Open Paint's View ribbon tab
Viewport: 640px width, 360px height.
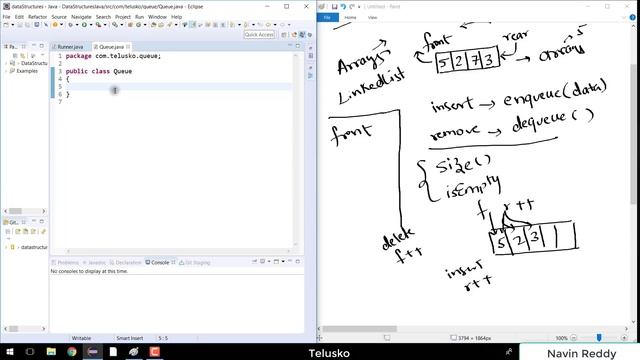click(x=372, y=18)
